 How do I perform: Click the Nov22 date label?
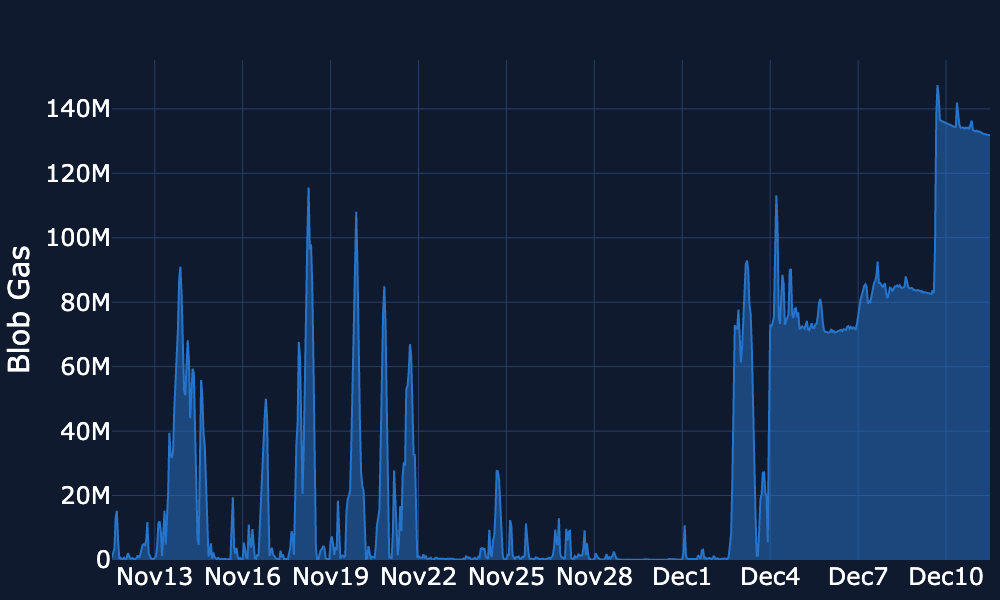pyautogui.click(x=418, y=577)
